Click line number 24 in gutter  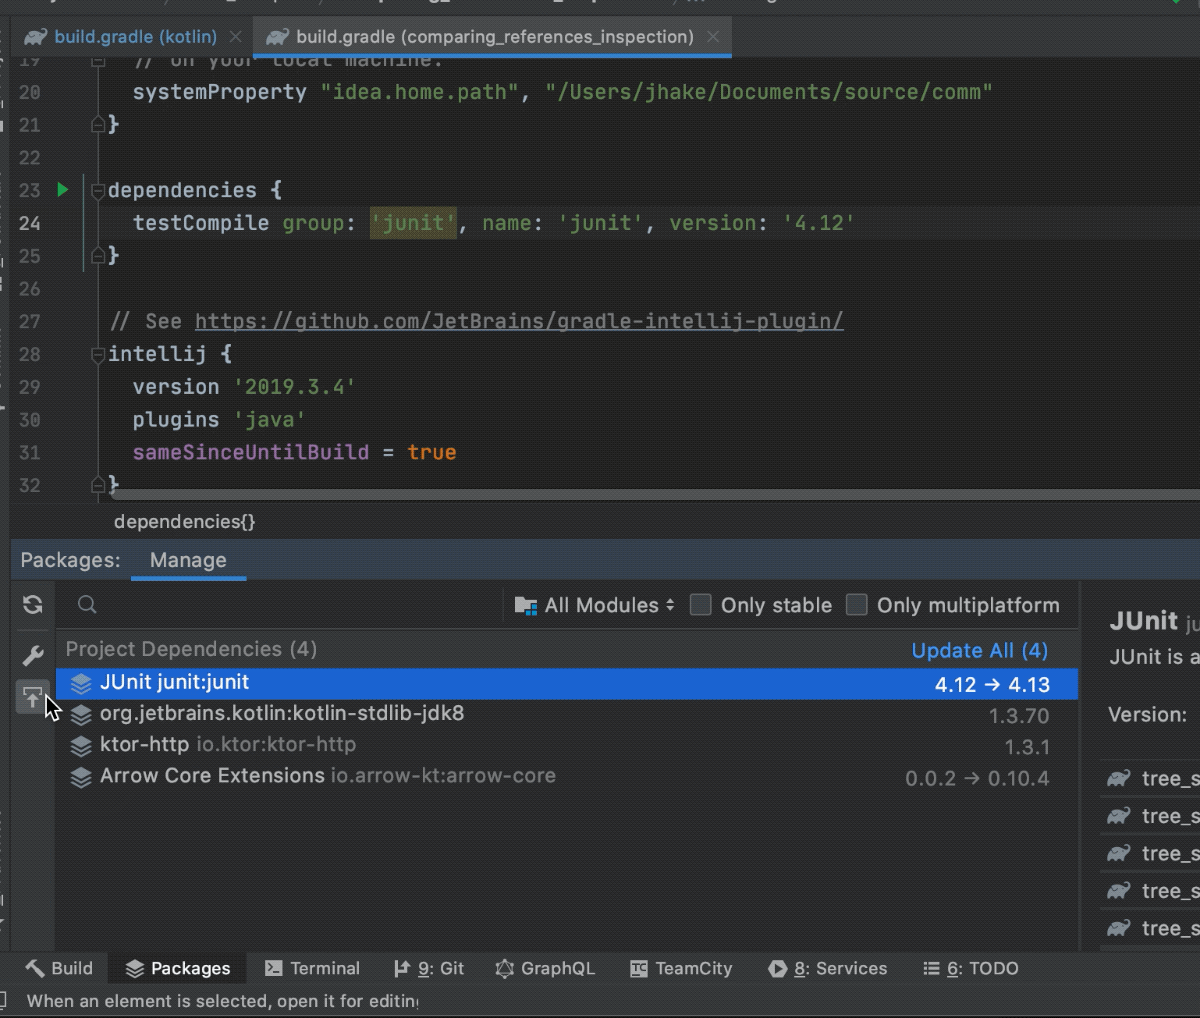pyautogui.click(x=29, y=223)
